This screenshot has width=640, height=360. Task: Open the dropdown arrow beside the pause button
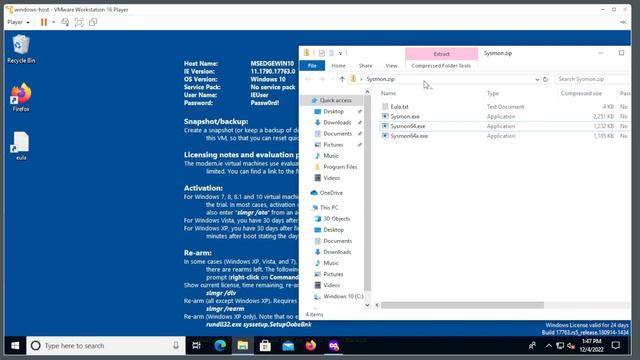(x=53, y=22)
